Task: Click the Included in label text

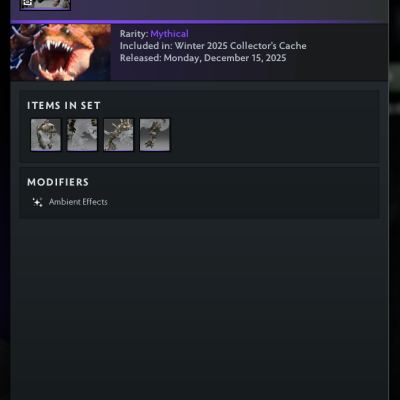Action: 146,46
